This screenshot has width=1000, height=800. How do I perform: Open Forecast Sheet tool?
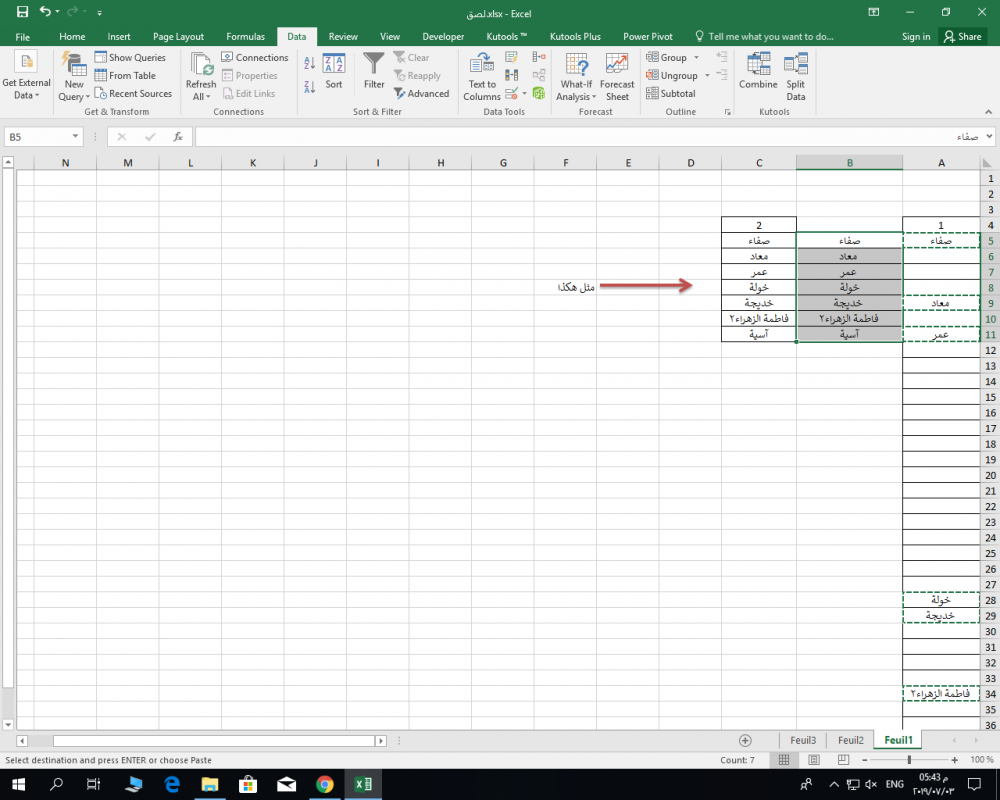point(617,76)
